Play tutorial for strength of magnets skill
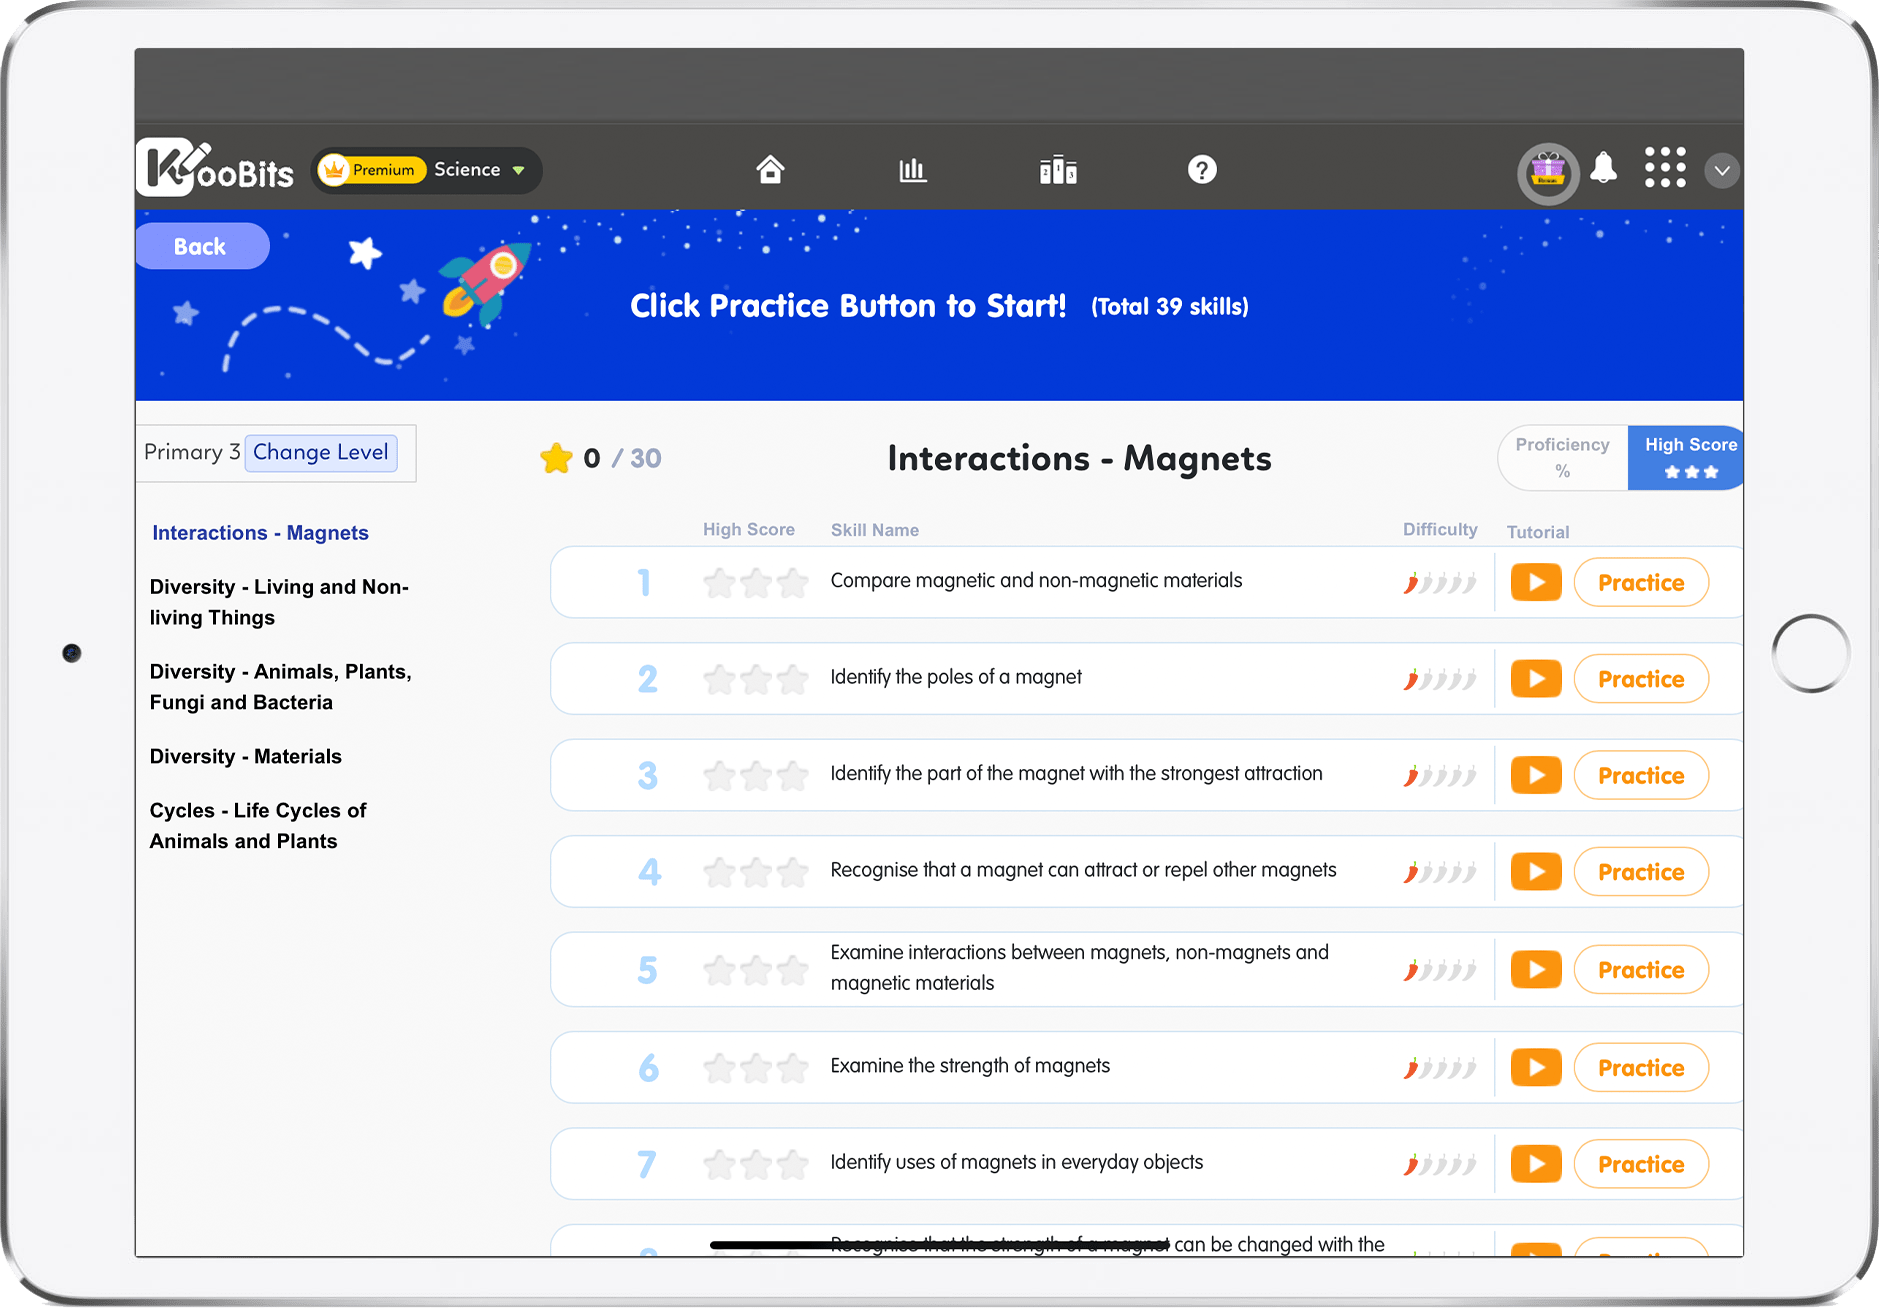The width and height of the screenshot is (1880, 1310). coord(1536,1068)
